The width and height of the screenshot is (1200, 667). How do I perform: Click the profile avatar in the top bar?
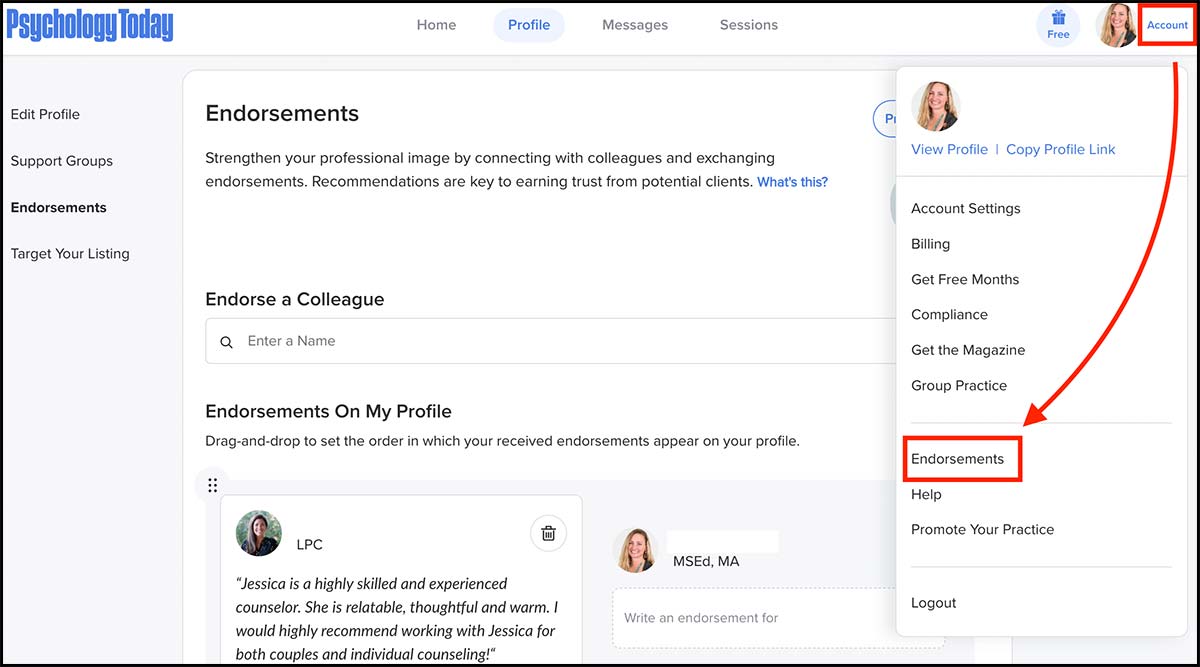click(1117, 26)
